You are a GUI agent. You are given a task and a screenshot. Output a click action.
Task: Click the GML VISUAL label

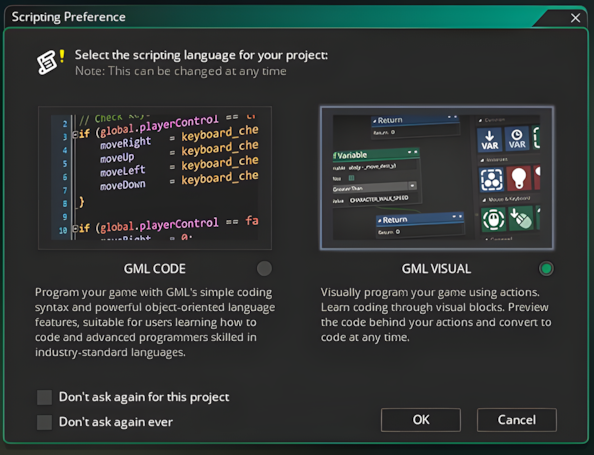coord(436,269)
